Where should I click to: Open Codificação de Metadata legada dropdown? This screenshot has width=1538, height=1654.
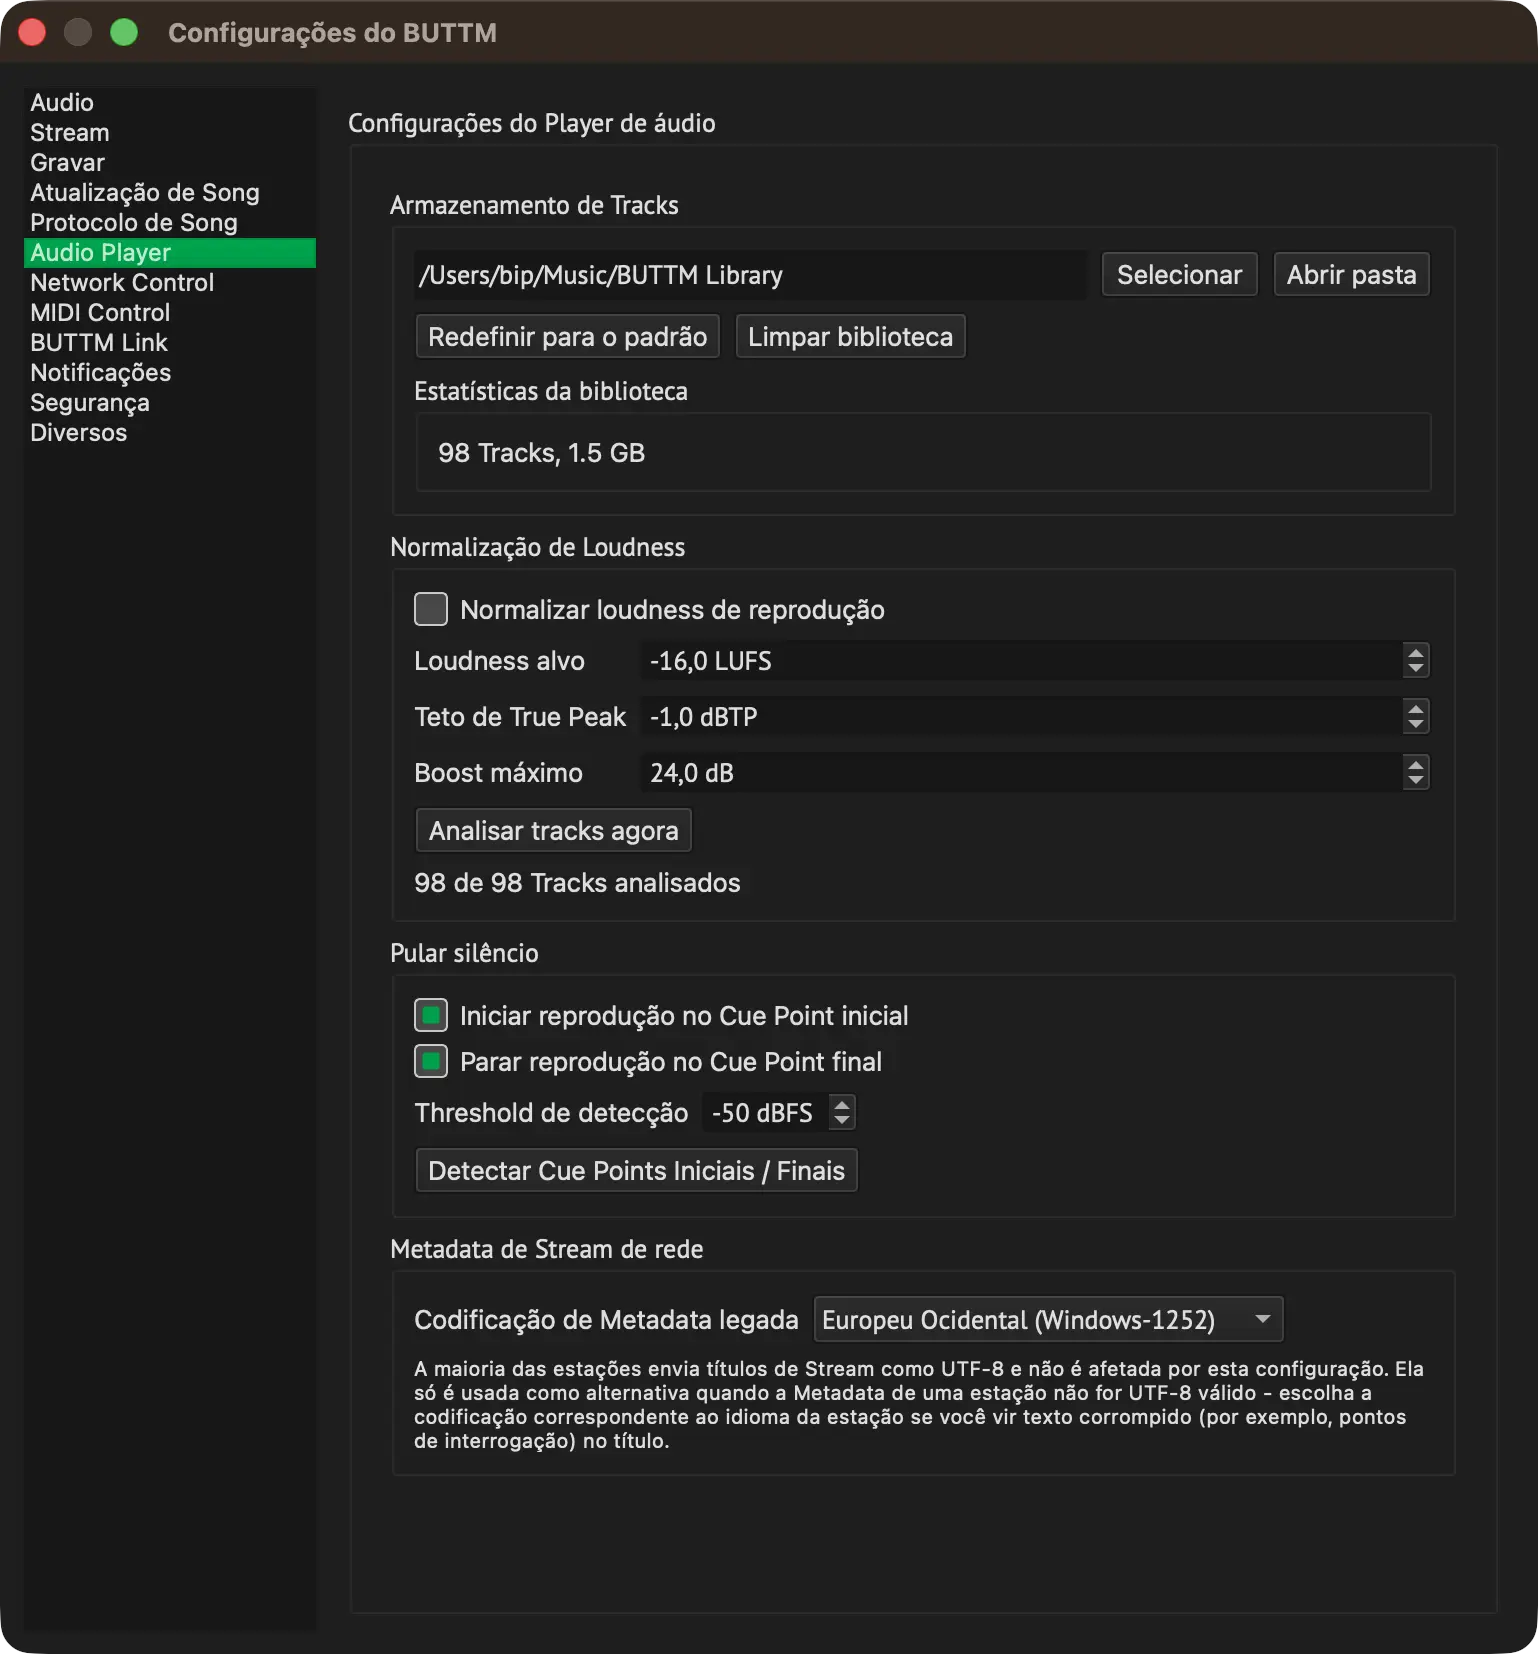click(1048, 1320)
